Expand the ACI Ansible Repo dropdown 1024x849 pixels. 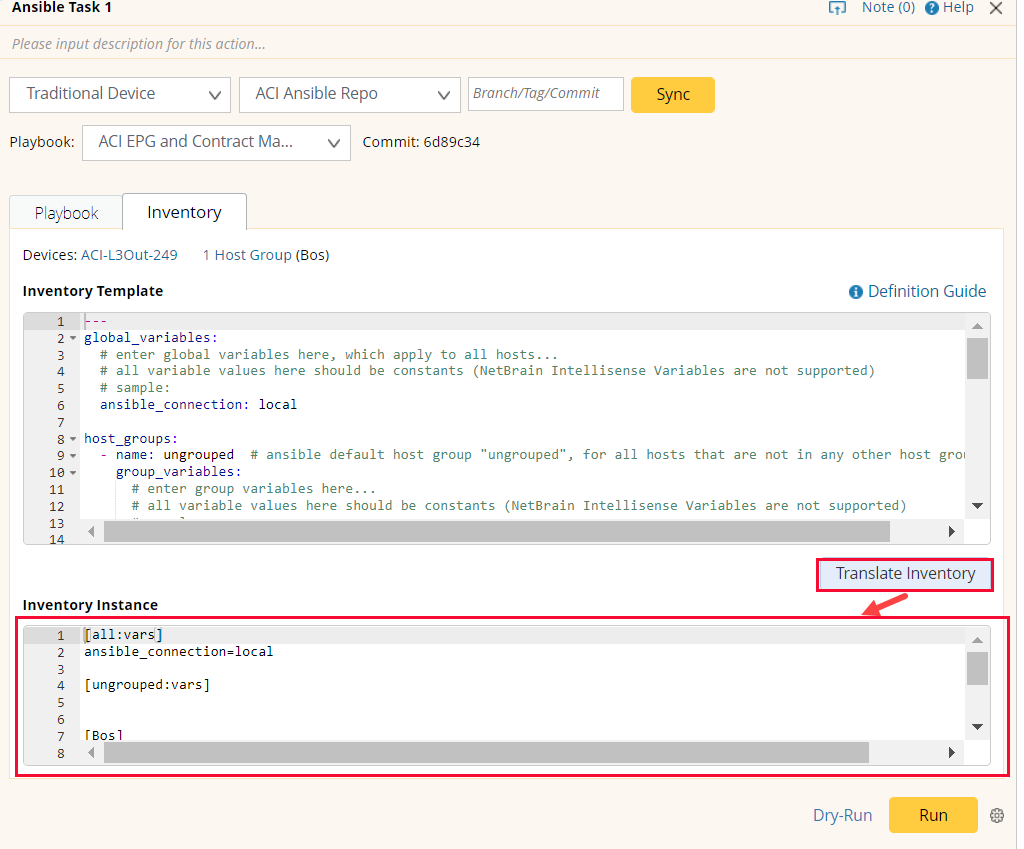pyautogui.click(x=350, y=94)
